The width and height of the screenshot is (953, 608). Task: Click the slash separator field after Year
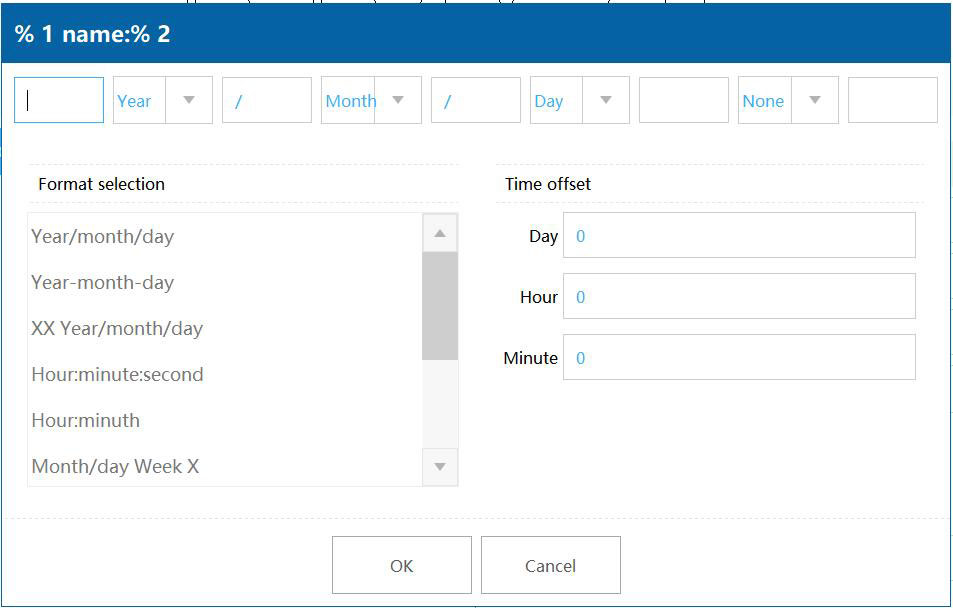(x=267, y=100)
